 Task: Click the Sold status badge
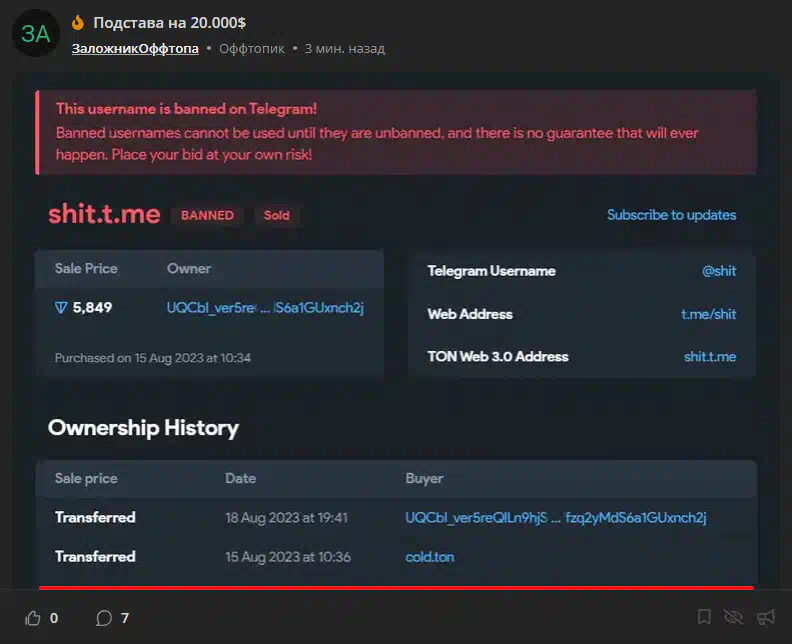tap(277, 215)
